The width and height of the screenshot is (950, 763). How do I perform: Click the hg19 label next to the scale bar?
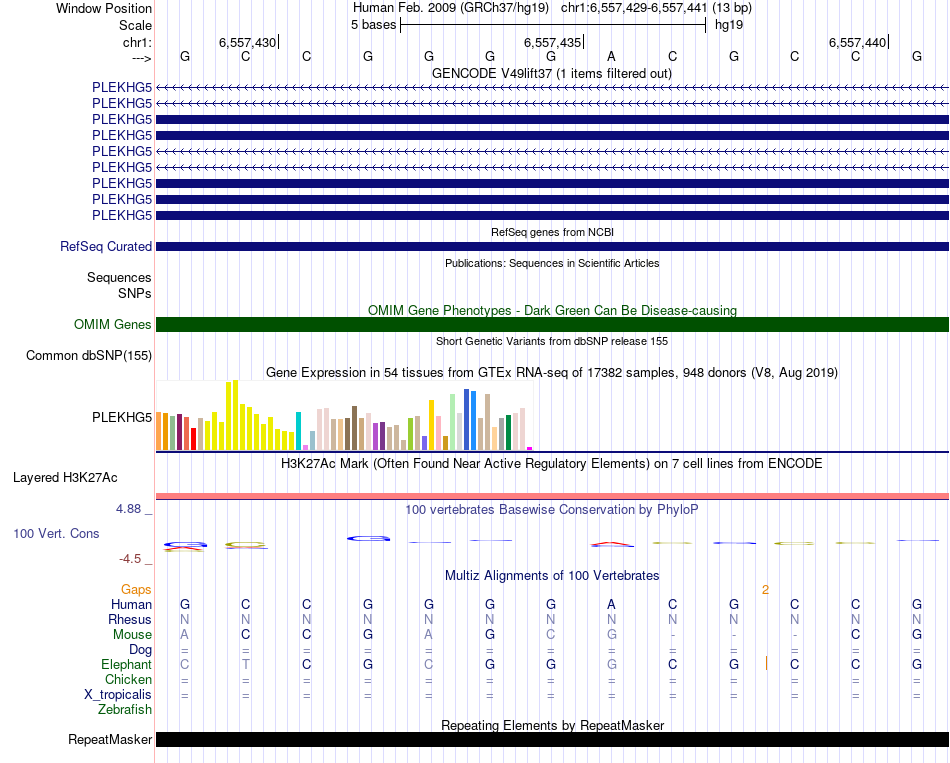click(x=729, y=25)
